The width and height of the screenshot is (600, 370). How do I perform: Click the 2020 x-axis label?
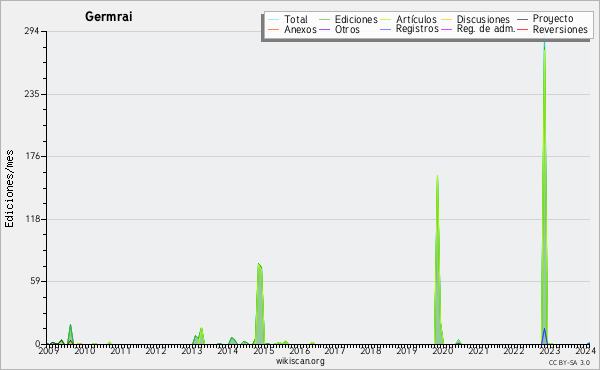[443, 350]
